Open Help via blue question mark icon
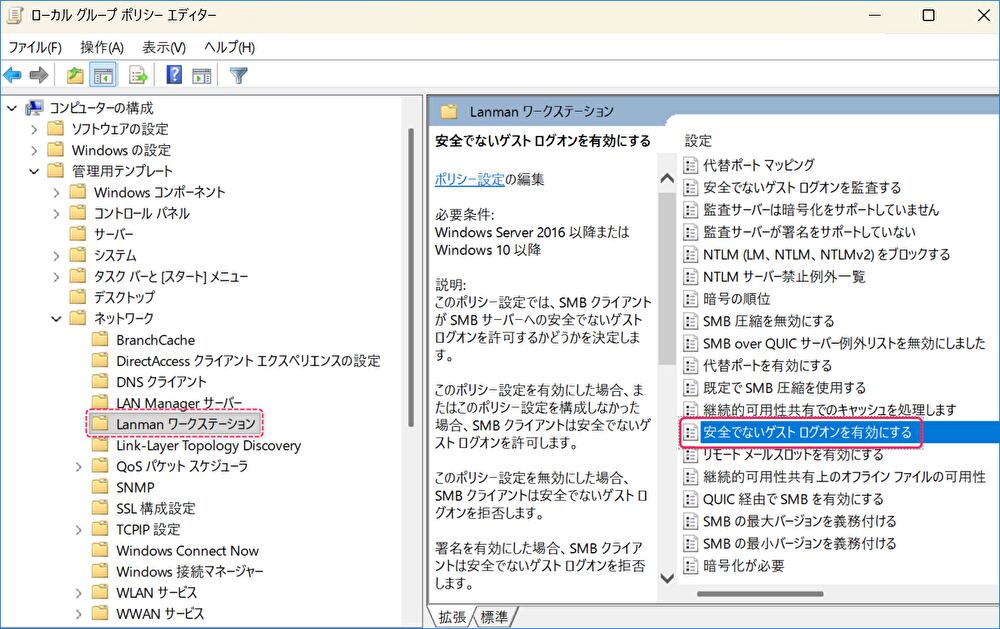This screenshot has height=629, width=1000. (x=174, y=75)
